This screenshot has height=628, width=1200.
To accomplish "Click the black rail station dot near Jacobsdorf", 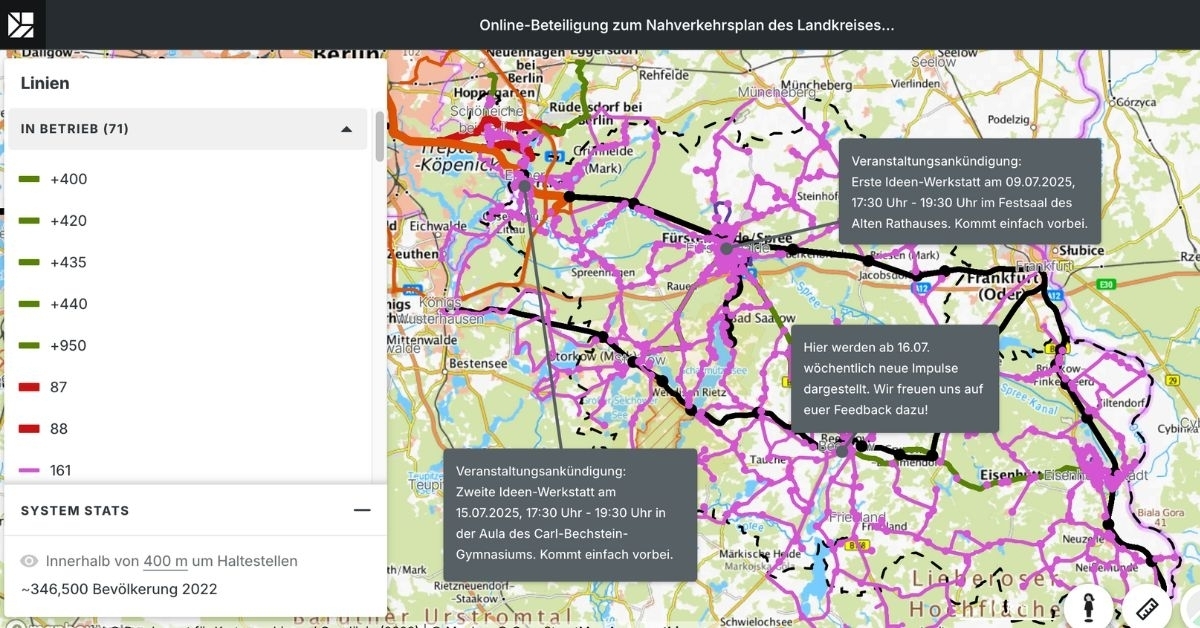I will [869, 261].
